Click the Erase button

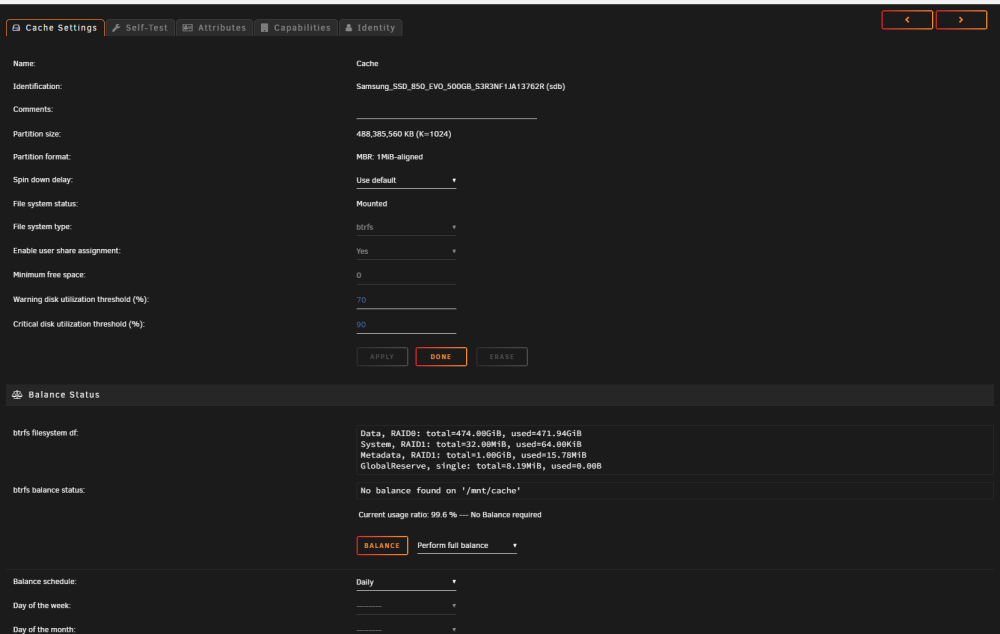(x=502, y=357)
